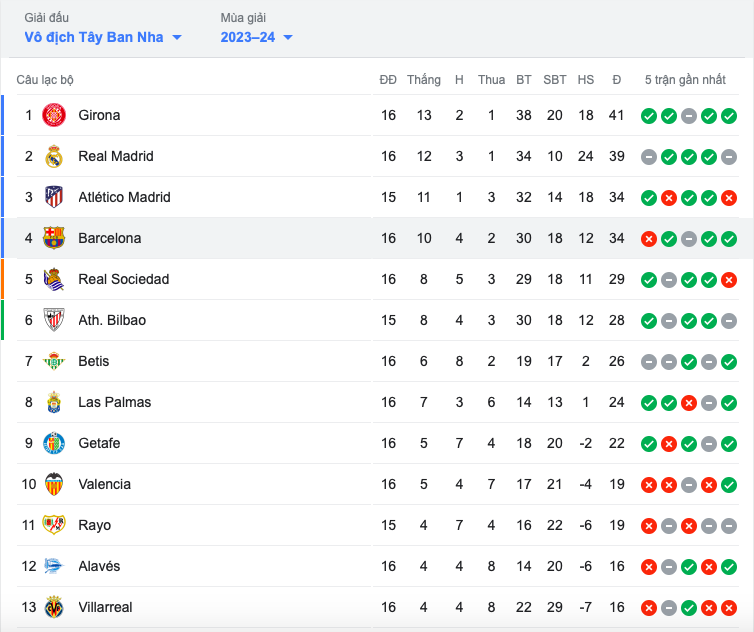Open the 2023–24 season dropdown
The height and width of the screenshot is (632, 754).
pos(256,37)
